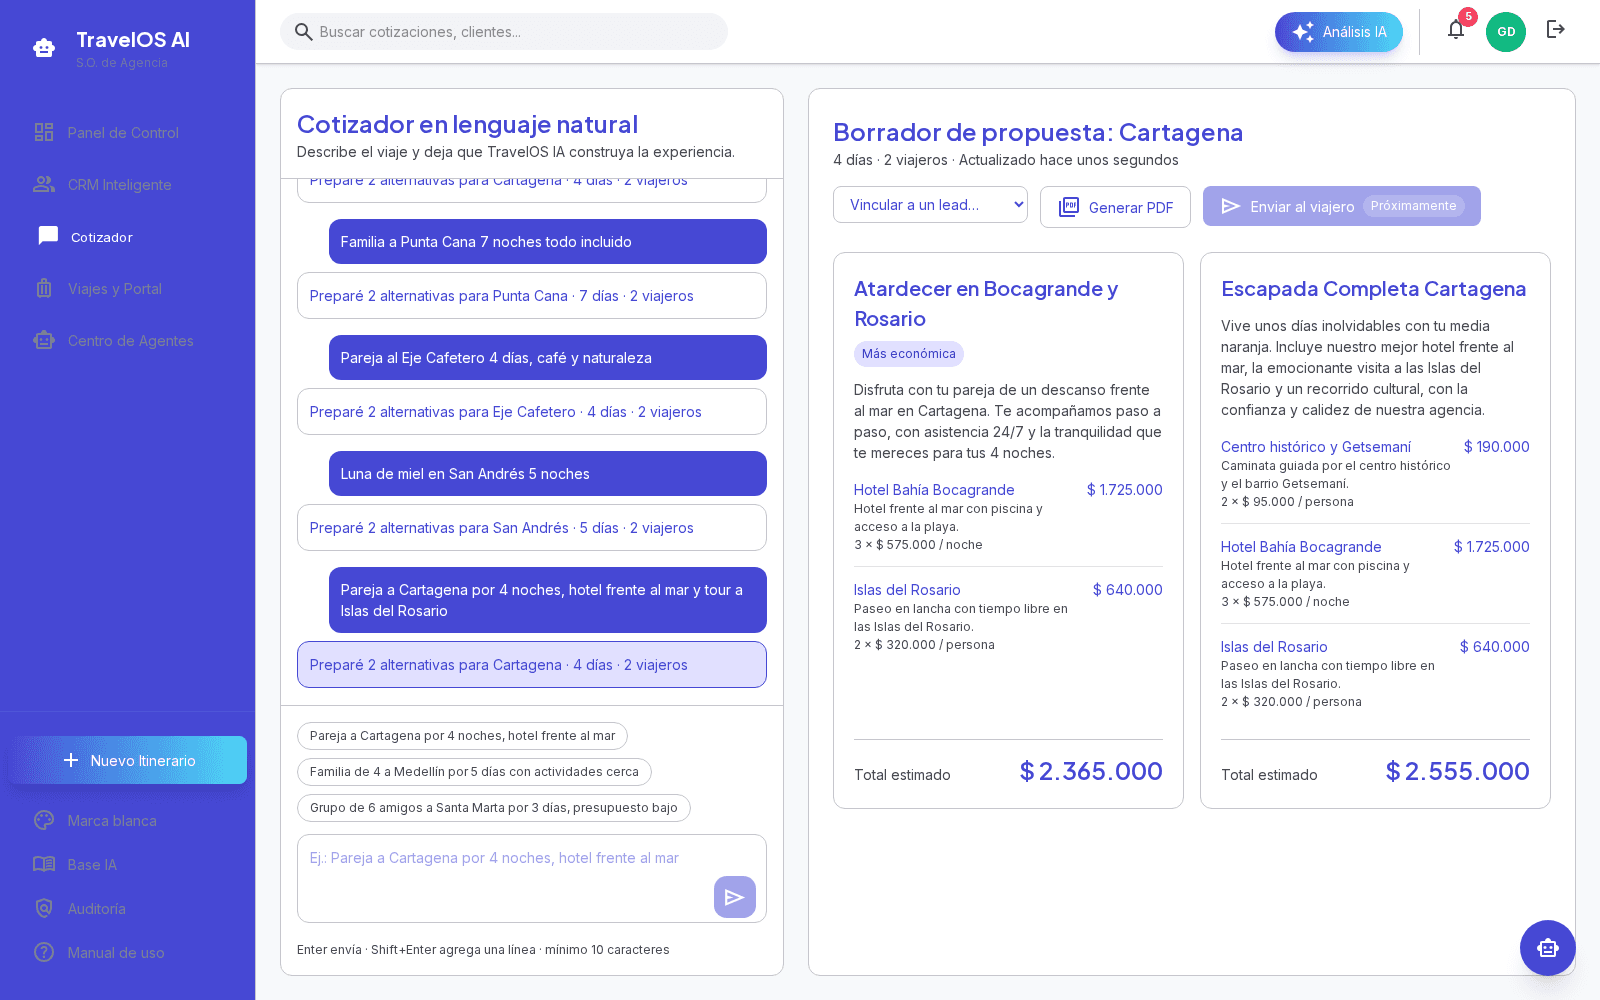Viewport: 1600px width, 1000px height.
Task: Open GD user avatar menu
Action: point(1506,32)
